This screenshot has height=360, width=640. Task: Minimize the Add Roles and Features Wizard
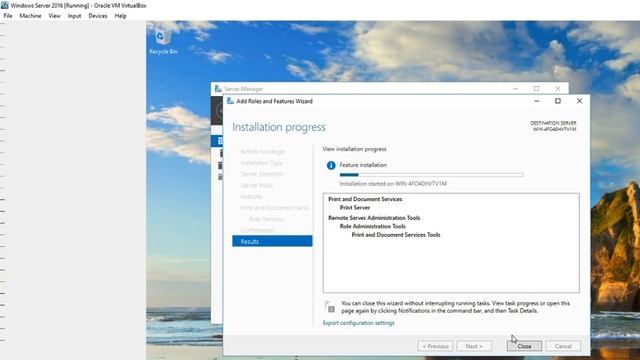tap(537, 101)
